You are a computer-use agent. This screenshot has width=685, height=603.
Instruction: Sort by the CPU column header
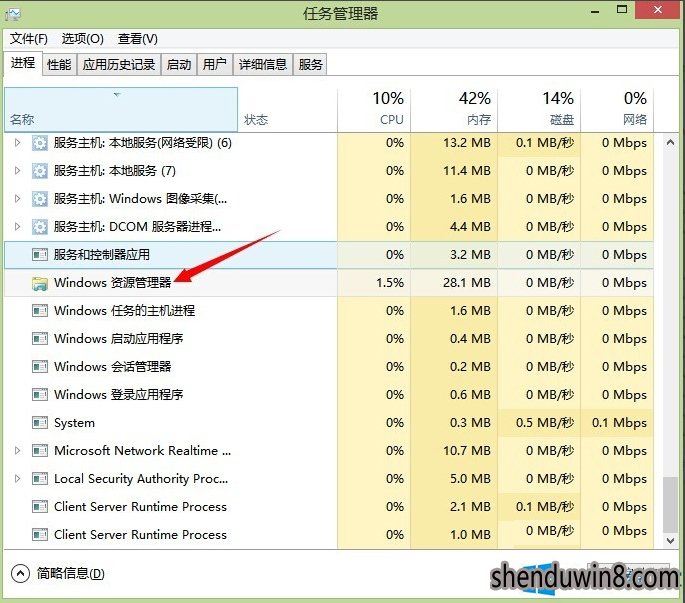374,110
